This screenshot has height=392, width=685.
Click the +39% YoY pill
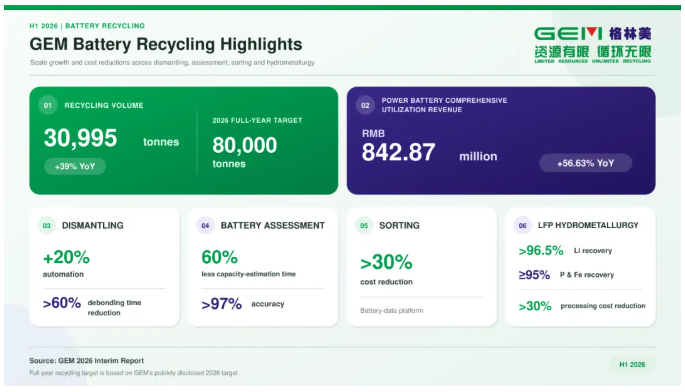pos(75,167)
